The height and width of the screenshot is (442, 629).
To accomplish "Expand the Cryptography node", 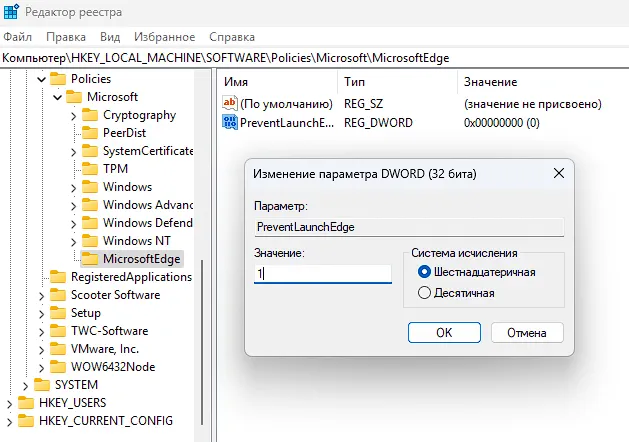I will (73, 116).
